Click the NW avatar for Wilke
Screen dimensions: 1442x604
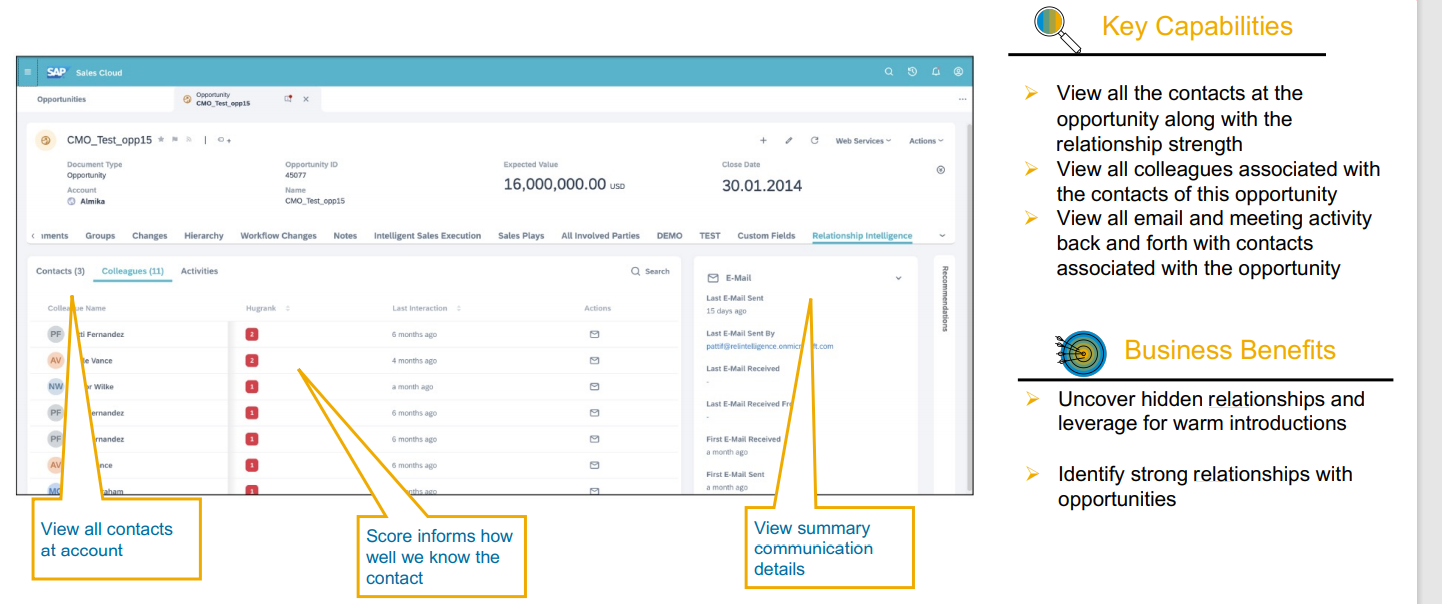[56, 386]
